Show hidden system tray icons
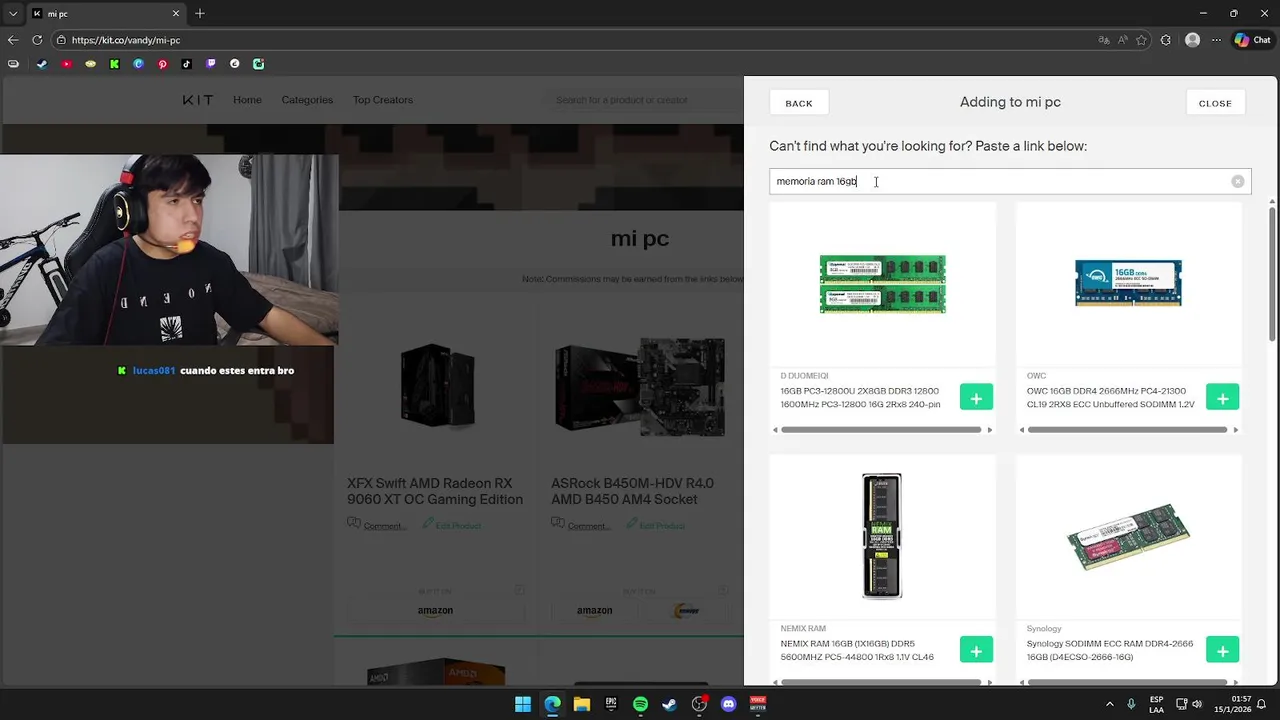 (x=1109, y=704)
